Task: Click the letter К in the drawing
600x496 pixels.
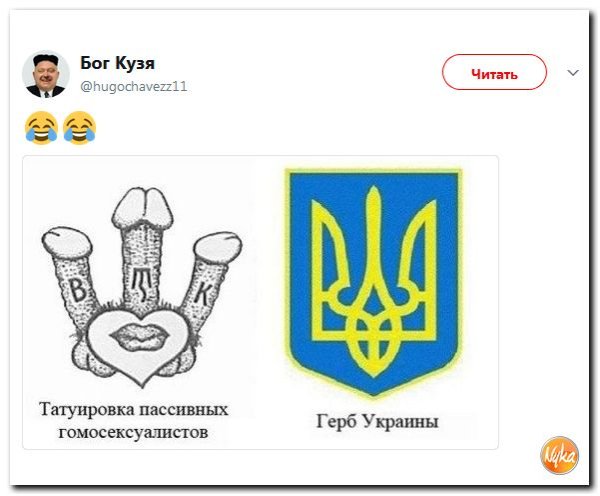Action: [203, 292]
